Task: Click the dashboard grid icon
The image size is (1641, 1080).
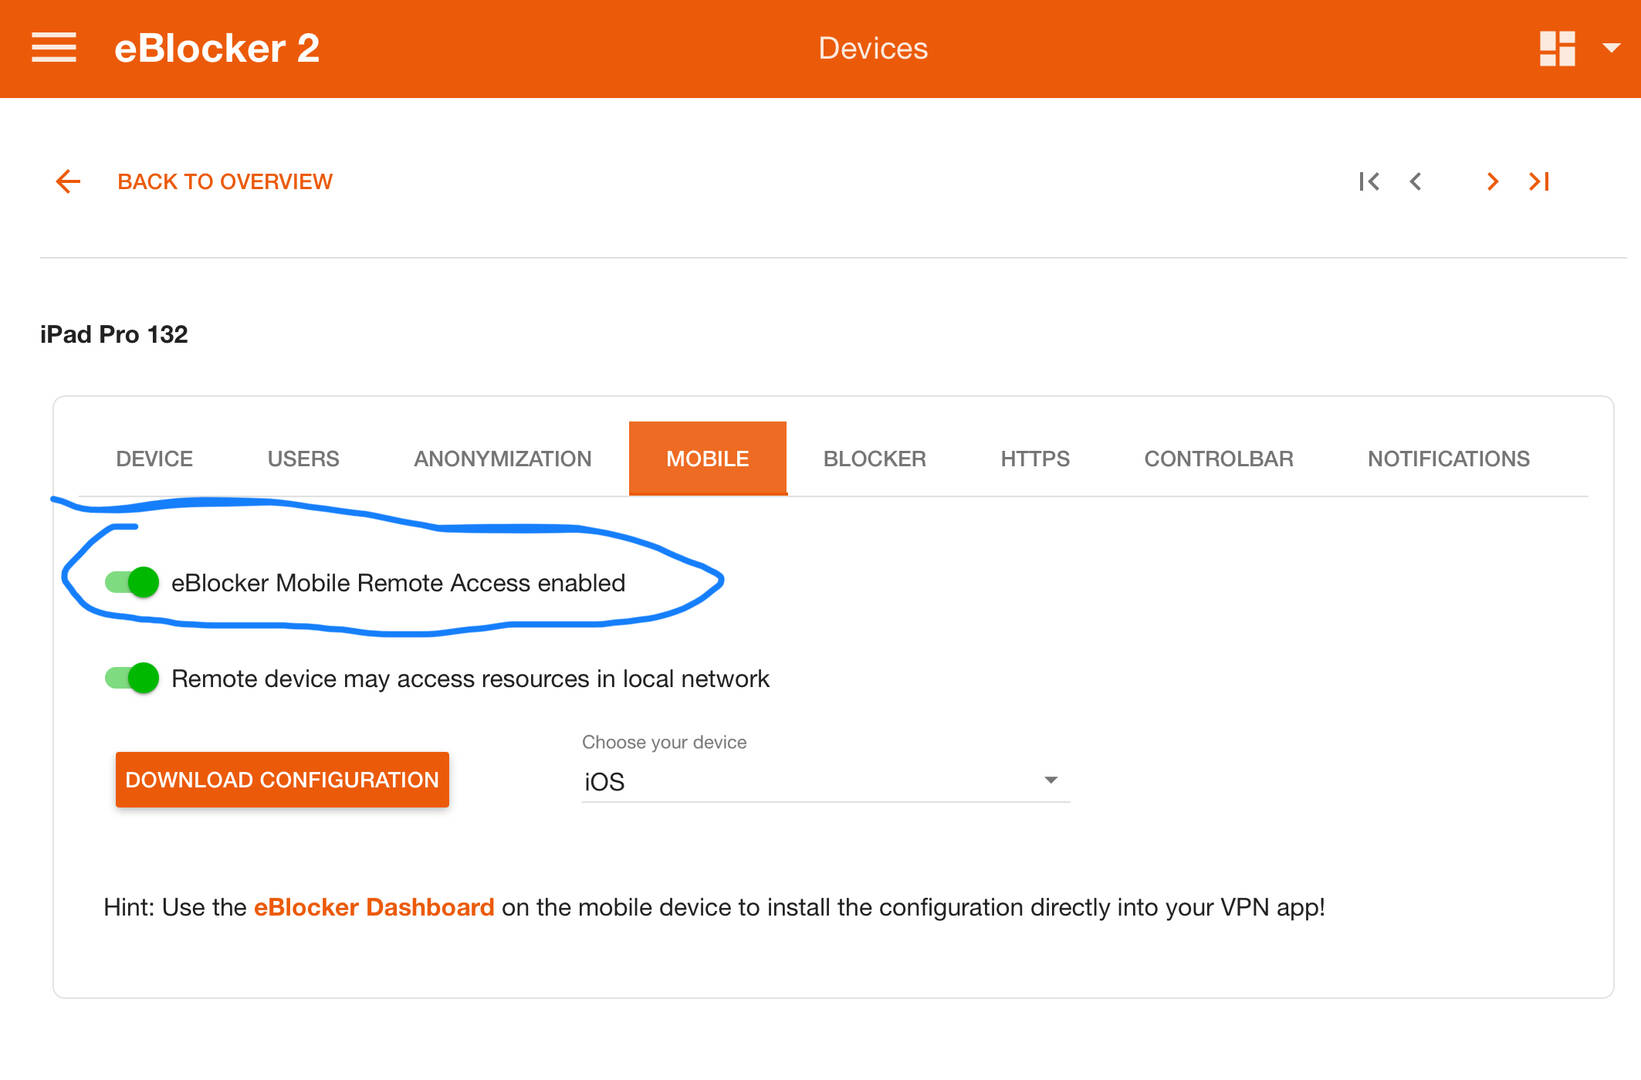Action: (x=1557, y=48)
